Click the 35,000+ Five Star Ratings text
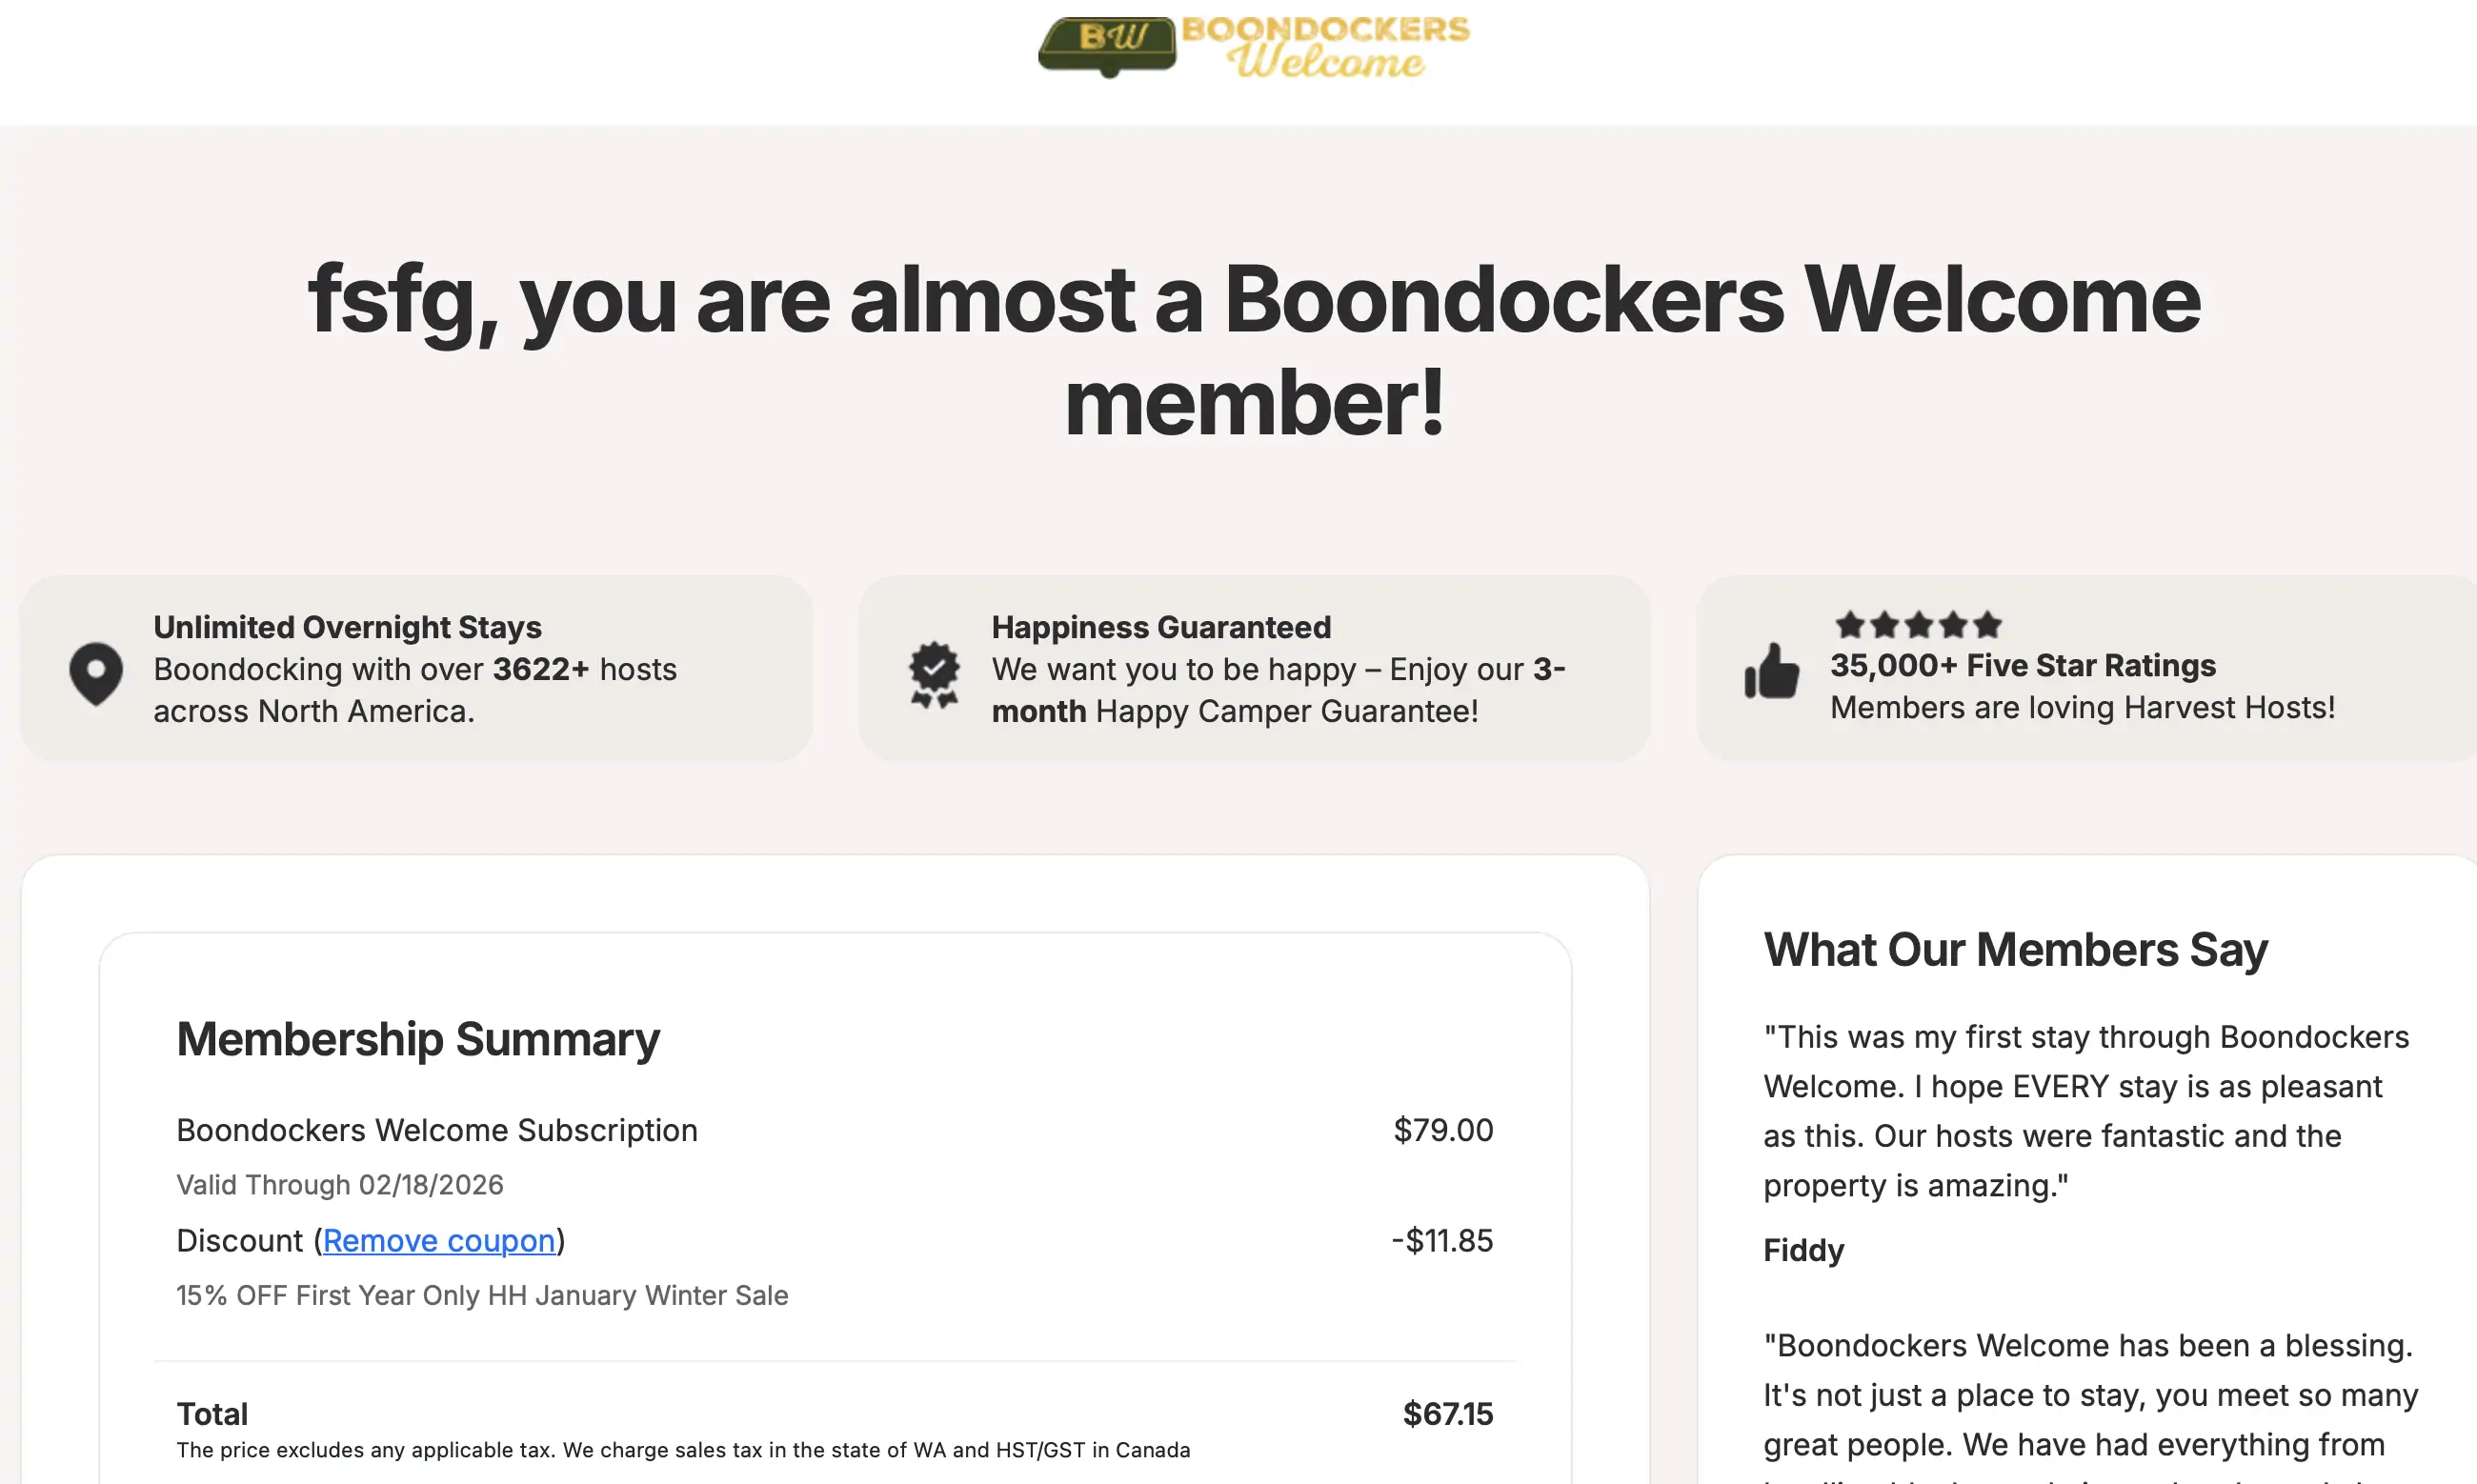The width and height of the screenshot is (2477, 1484). tap(2023, 665)
